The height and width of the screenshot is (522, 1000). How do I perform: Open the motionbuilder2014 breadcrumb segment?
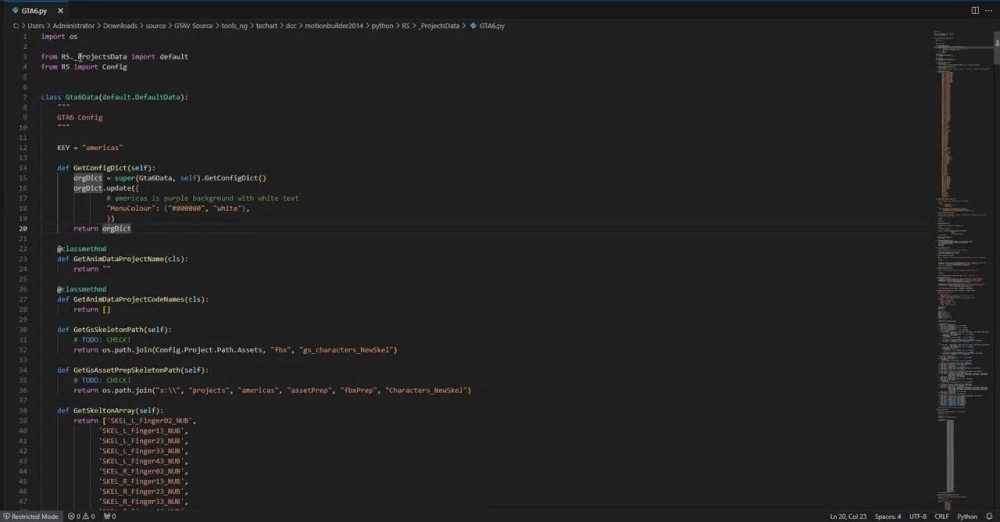[x=330, y=25]
